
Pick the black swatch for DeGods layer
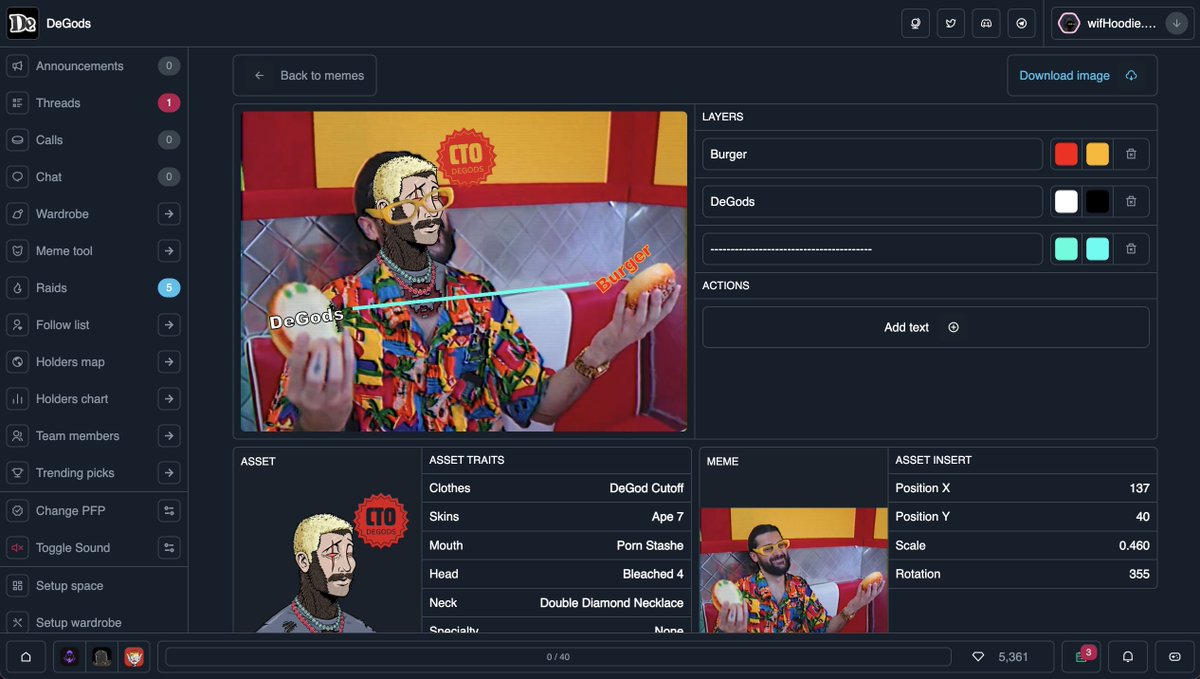pyautogui.click(x=1097, y=201)
